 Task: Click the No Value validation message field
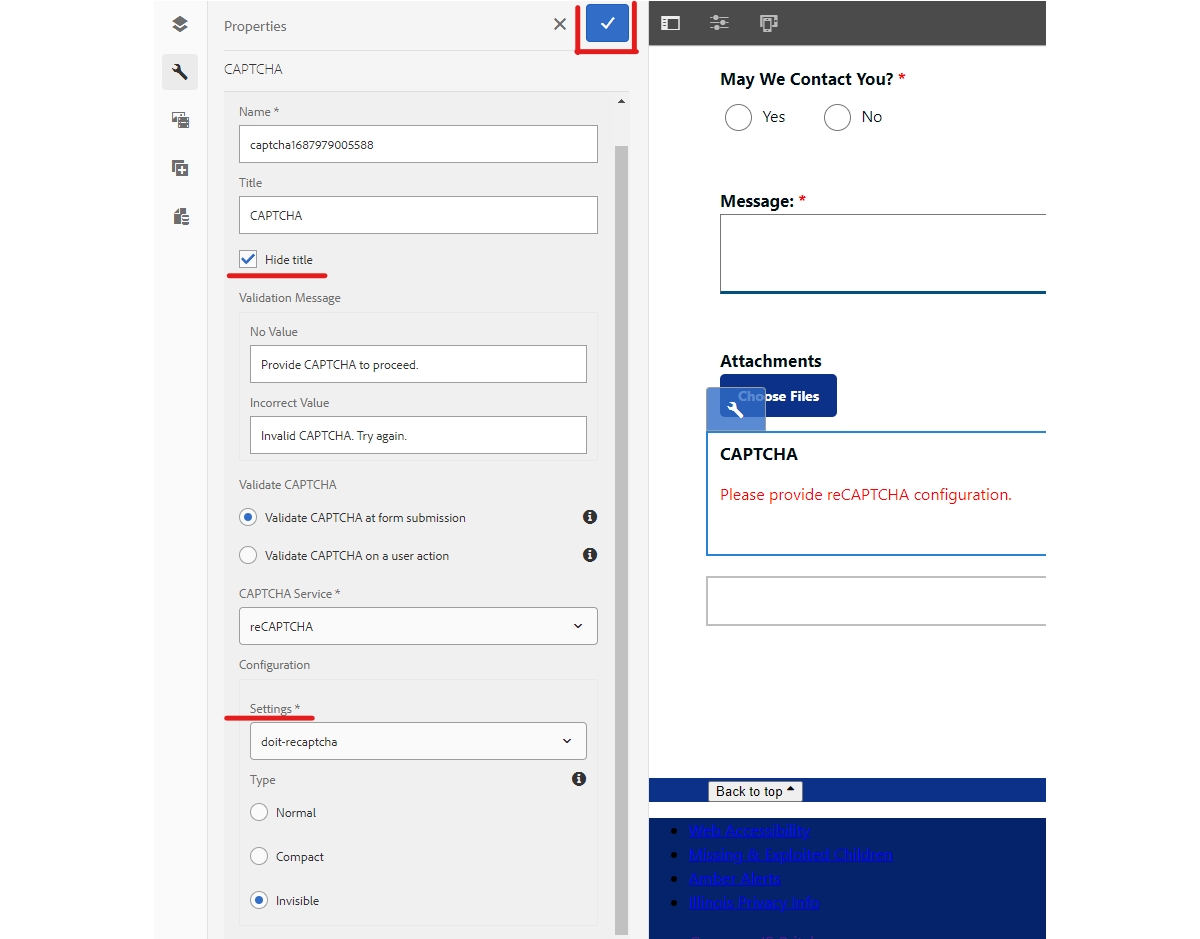(418, 364)
